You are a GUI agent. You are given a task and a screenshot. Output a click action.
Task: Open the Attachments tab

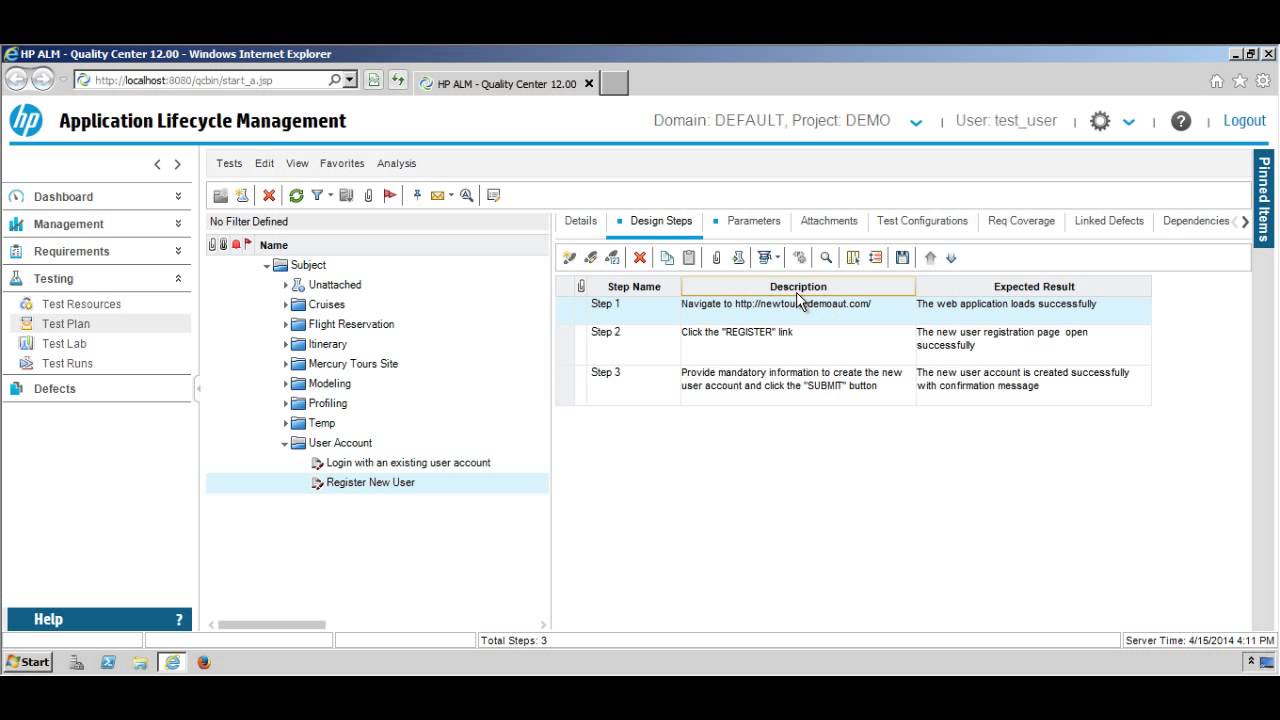(829, 221)
